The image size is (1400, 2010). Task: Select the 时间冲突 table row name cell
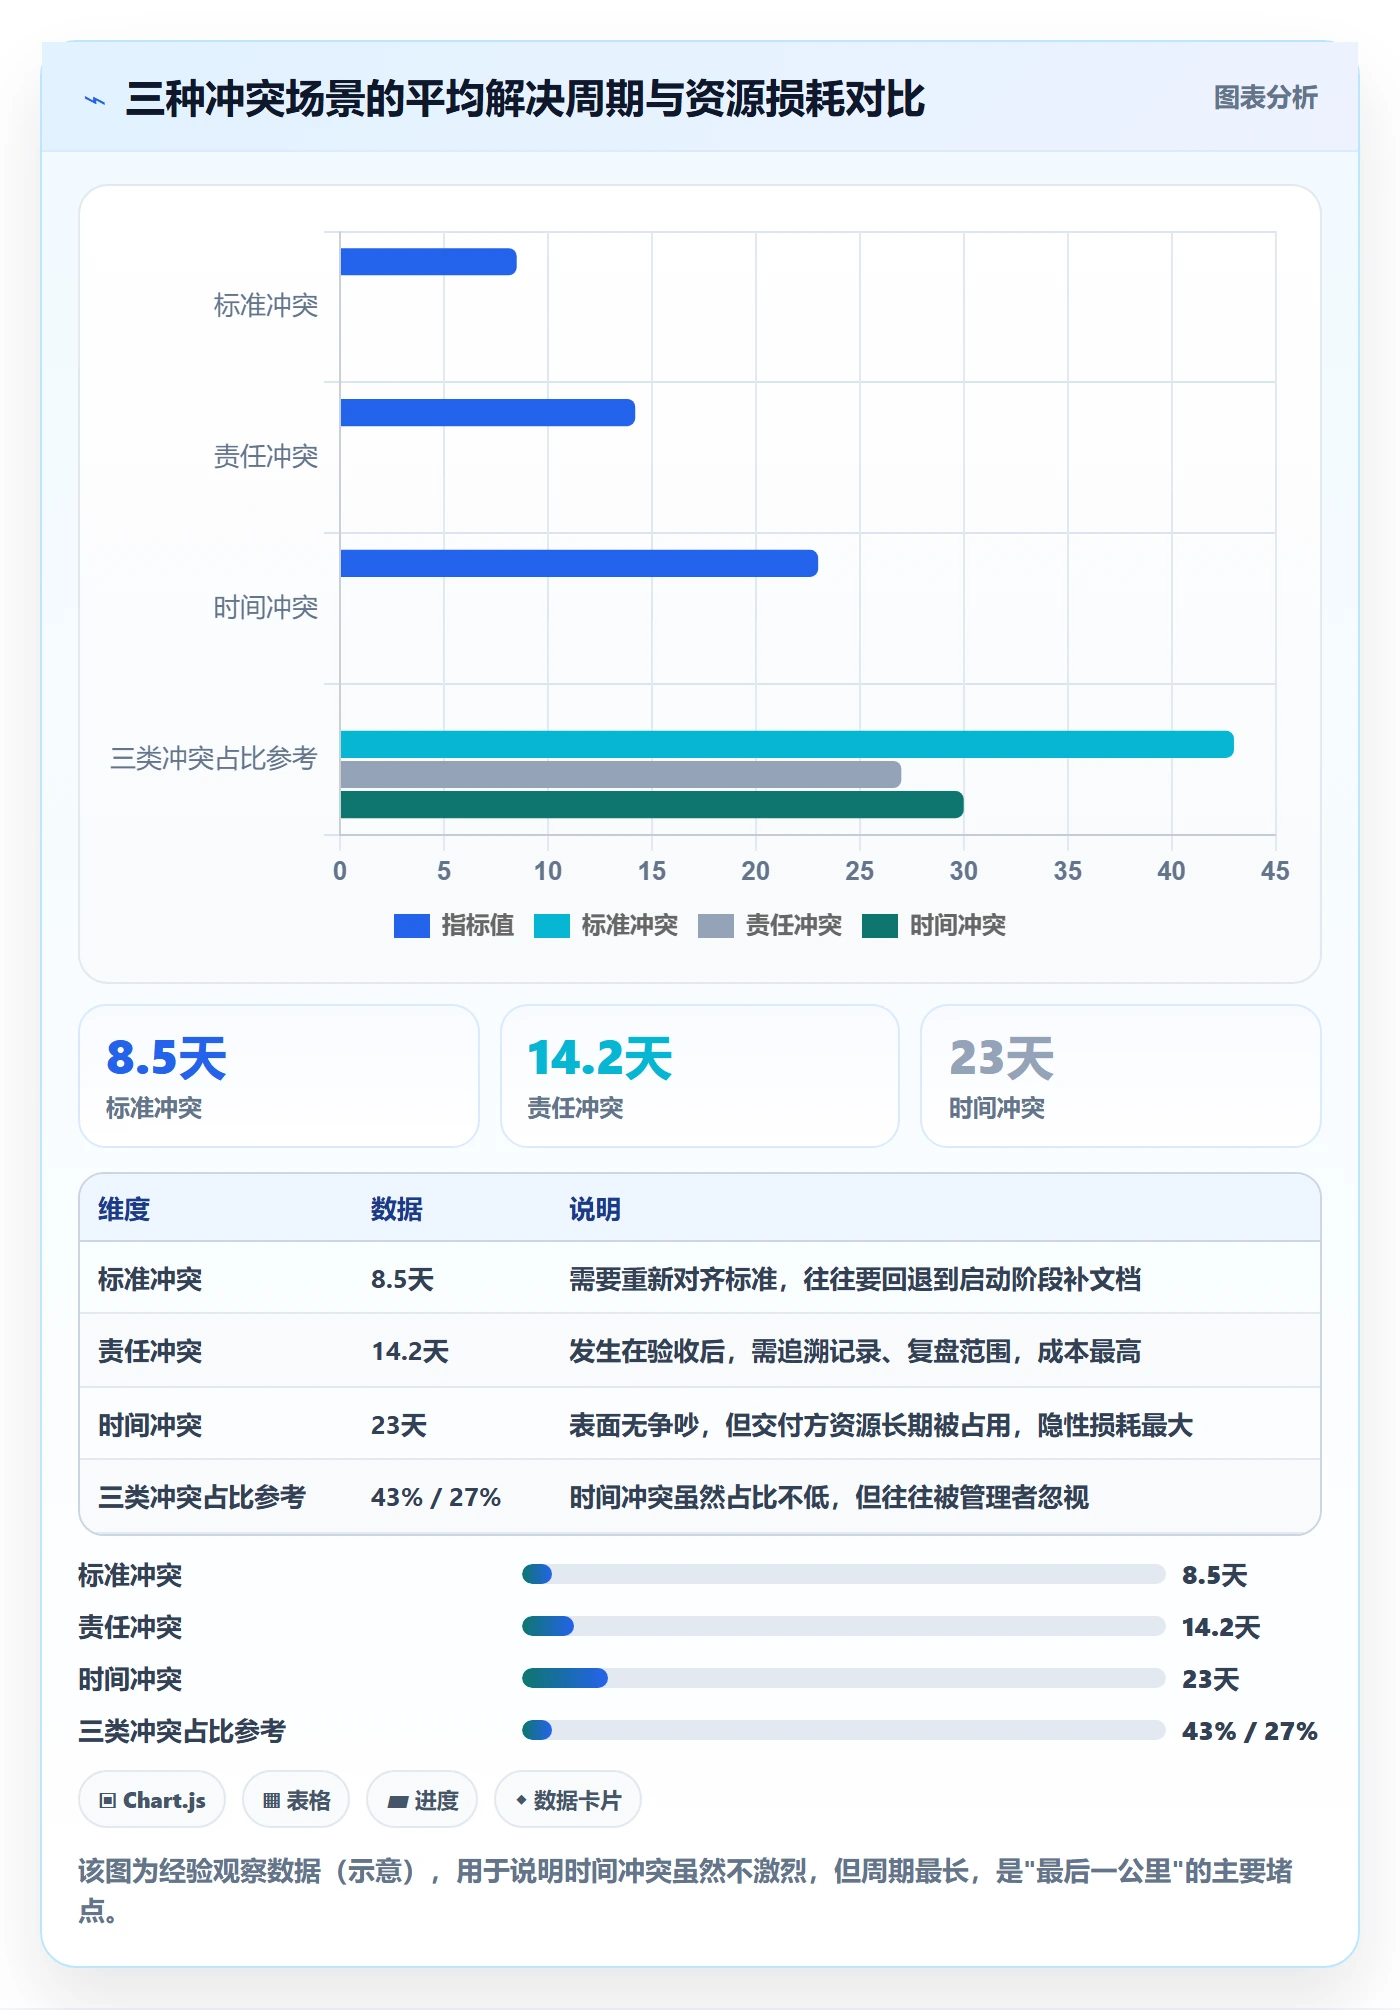coord(150,1425)
